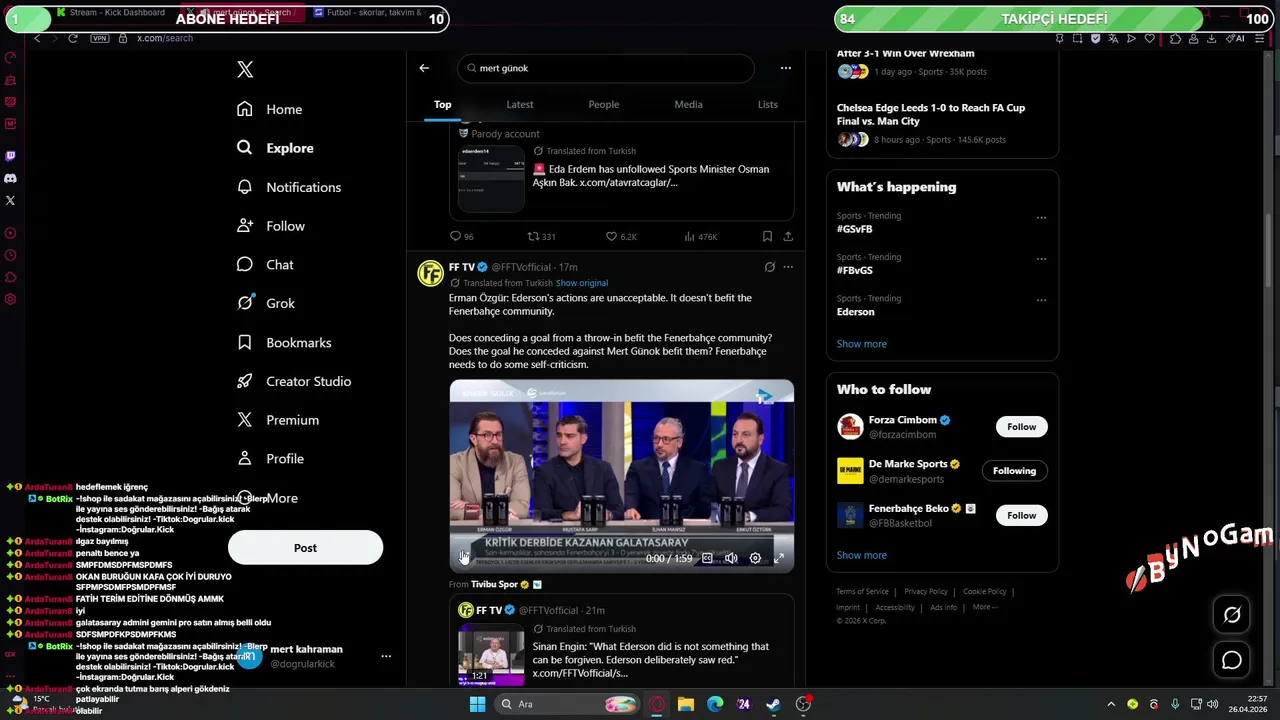1280x720 pixels.
Task: Open floating messages chat button
Action: [1232, 660]
